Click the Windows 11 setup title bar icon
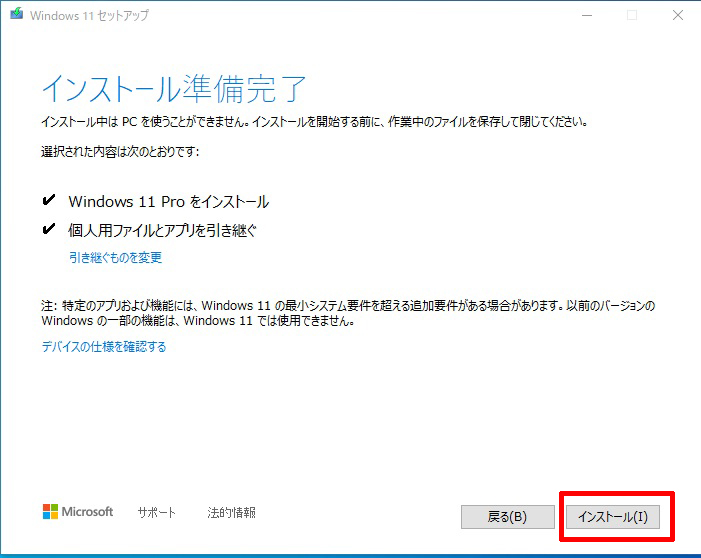 pyautogui.click(x=17, y=14)
